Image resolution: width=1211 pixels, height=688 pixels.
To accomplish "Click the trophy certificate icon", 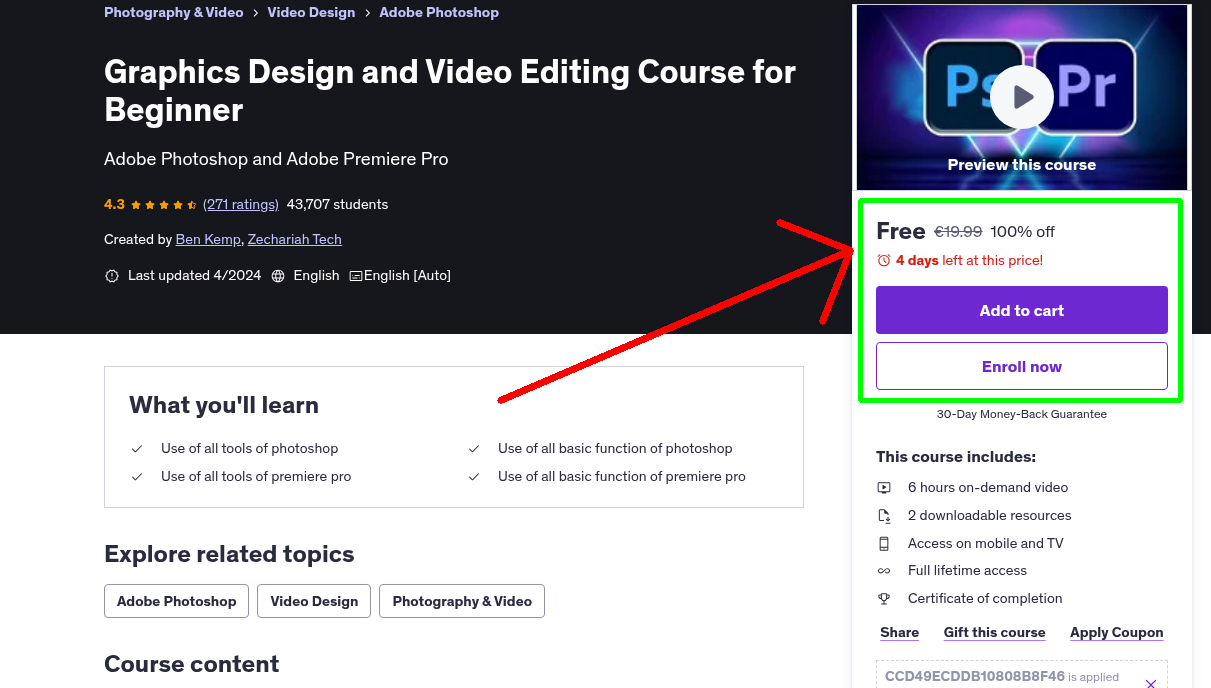I will point(884,599).
